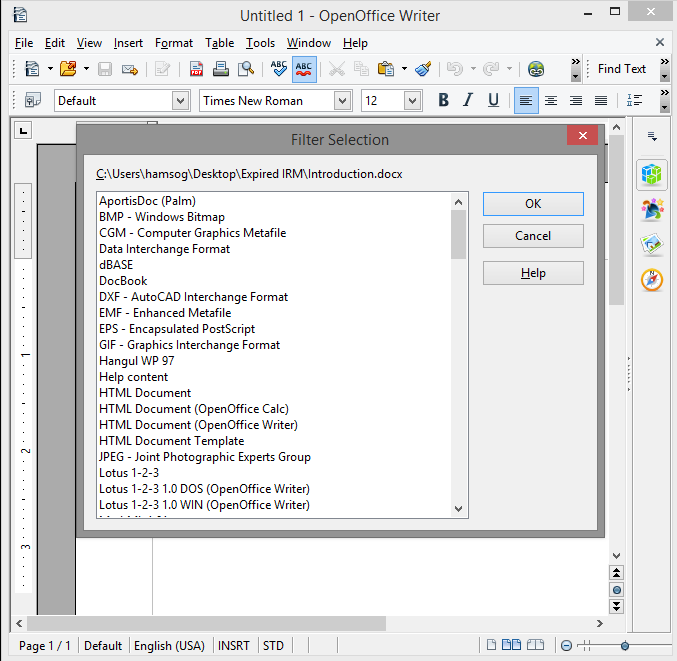Open the Insert menu
The width and height of the screenshot is (677, 661).
click(128, 43)
